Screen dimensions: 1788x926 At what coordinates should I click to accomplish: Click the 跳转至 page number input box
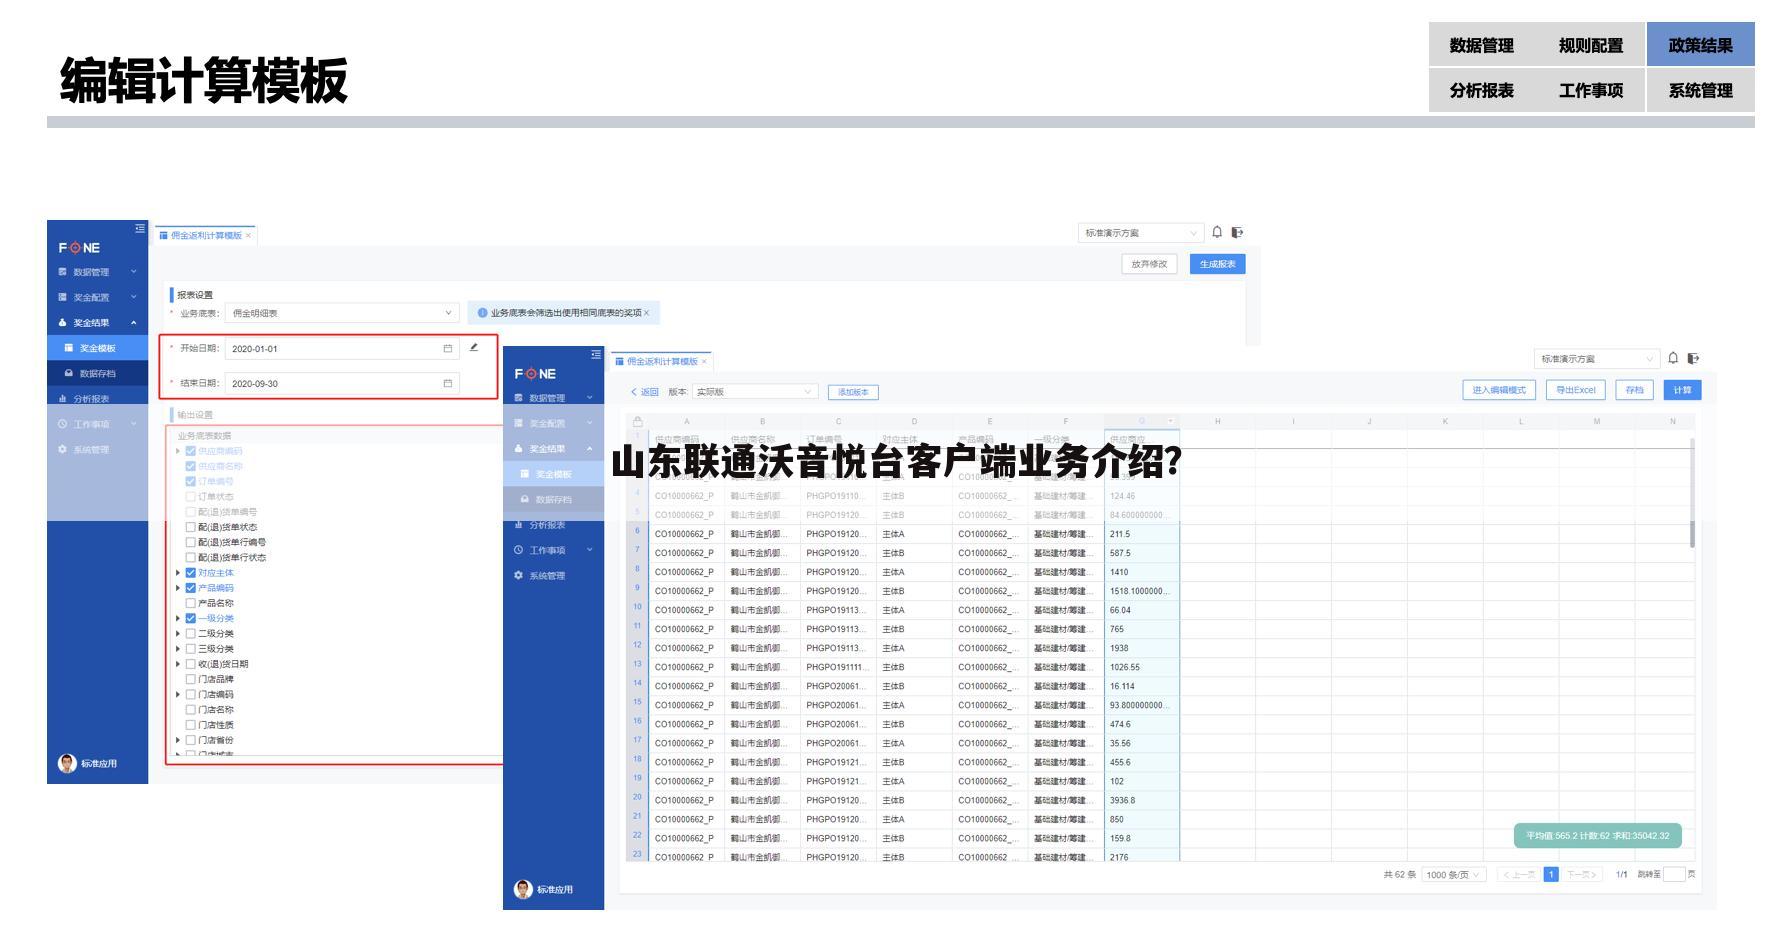pyautogui.click(x=1674, y=875)
